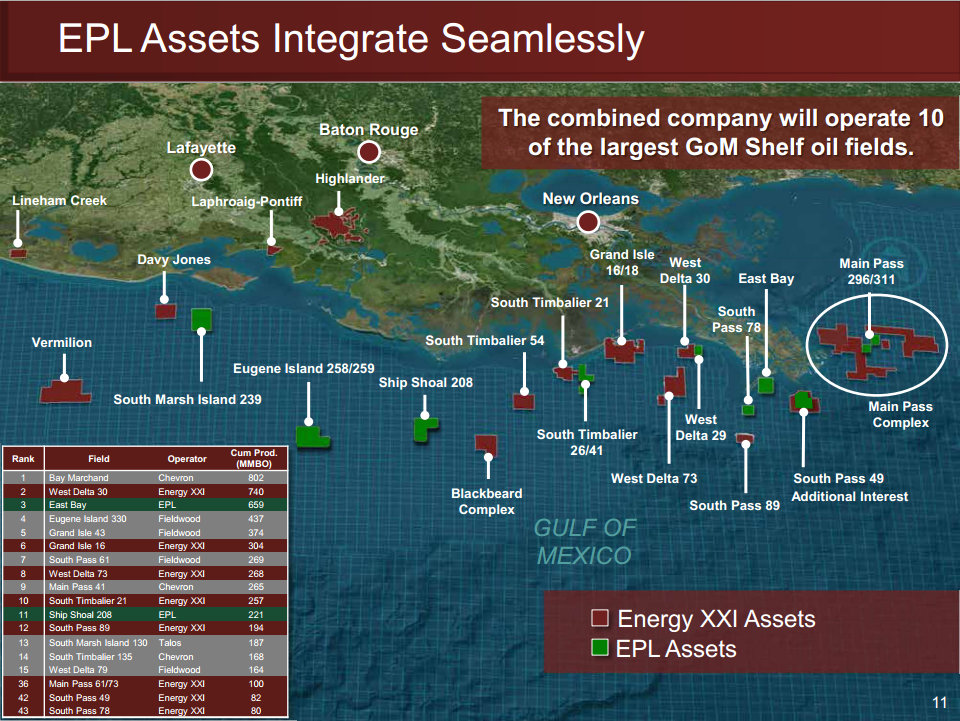
Task: Click the red Vermilion asset block
Action: tap(65, 390)
